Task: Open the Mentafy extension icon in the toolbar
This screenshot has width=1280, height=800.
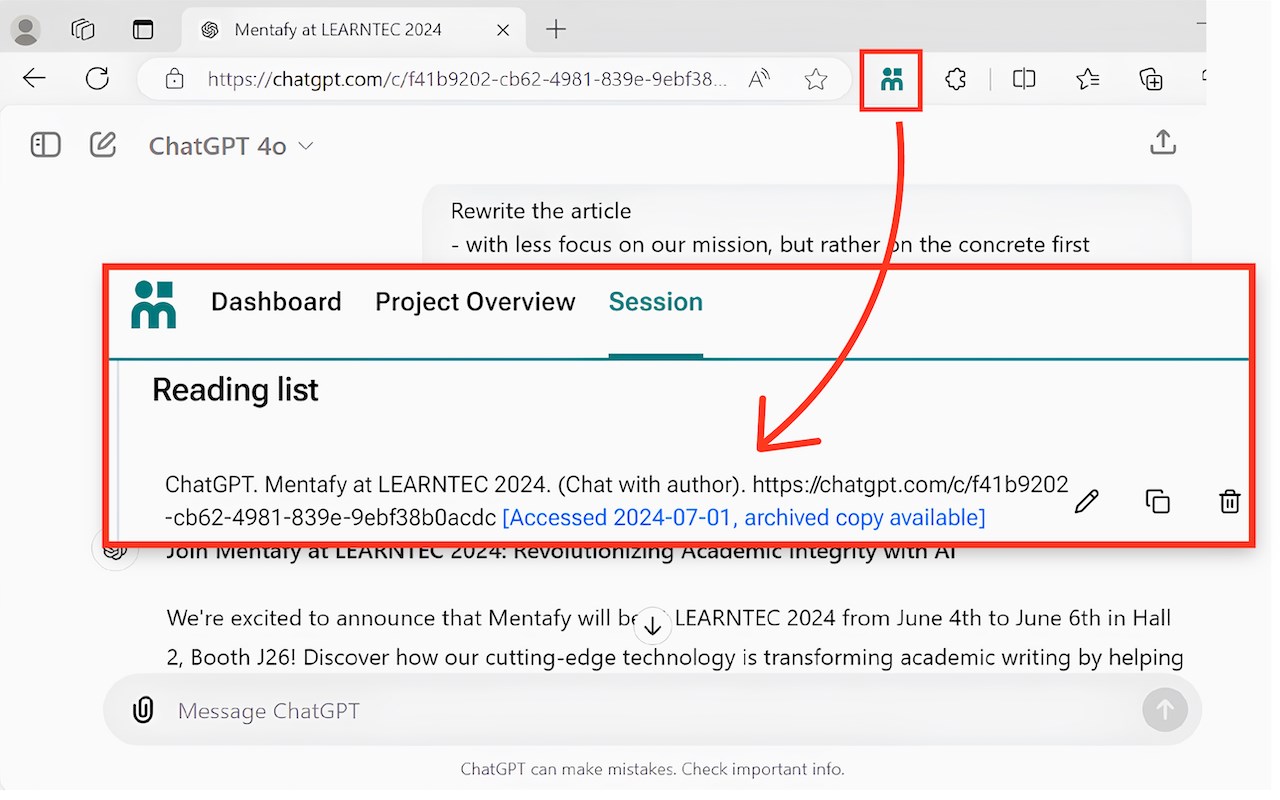Action: pyautogui.click(x=892, y=79)
